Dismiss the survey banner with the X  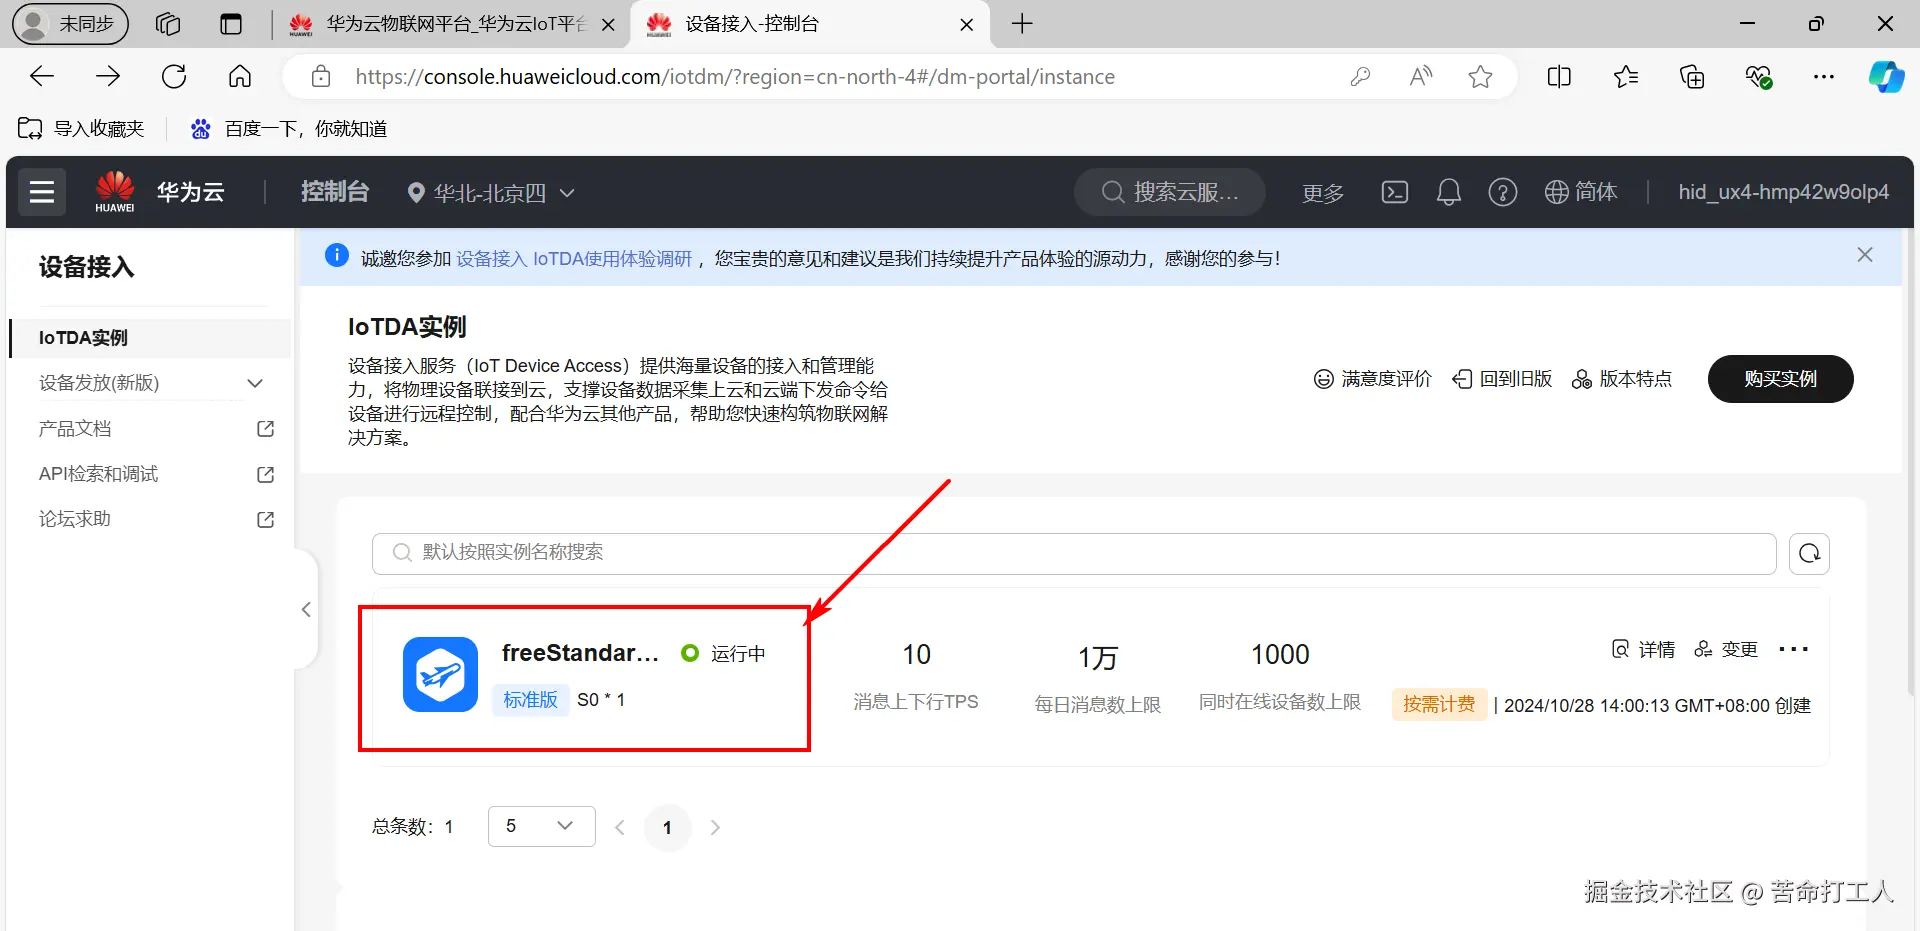(x=1864, y=254)
